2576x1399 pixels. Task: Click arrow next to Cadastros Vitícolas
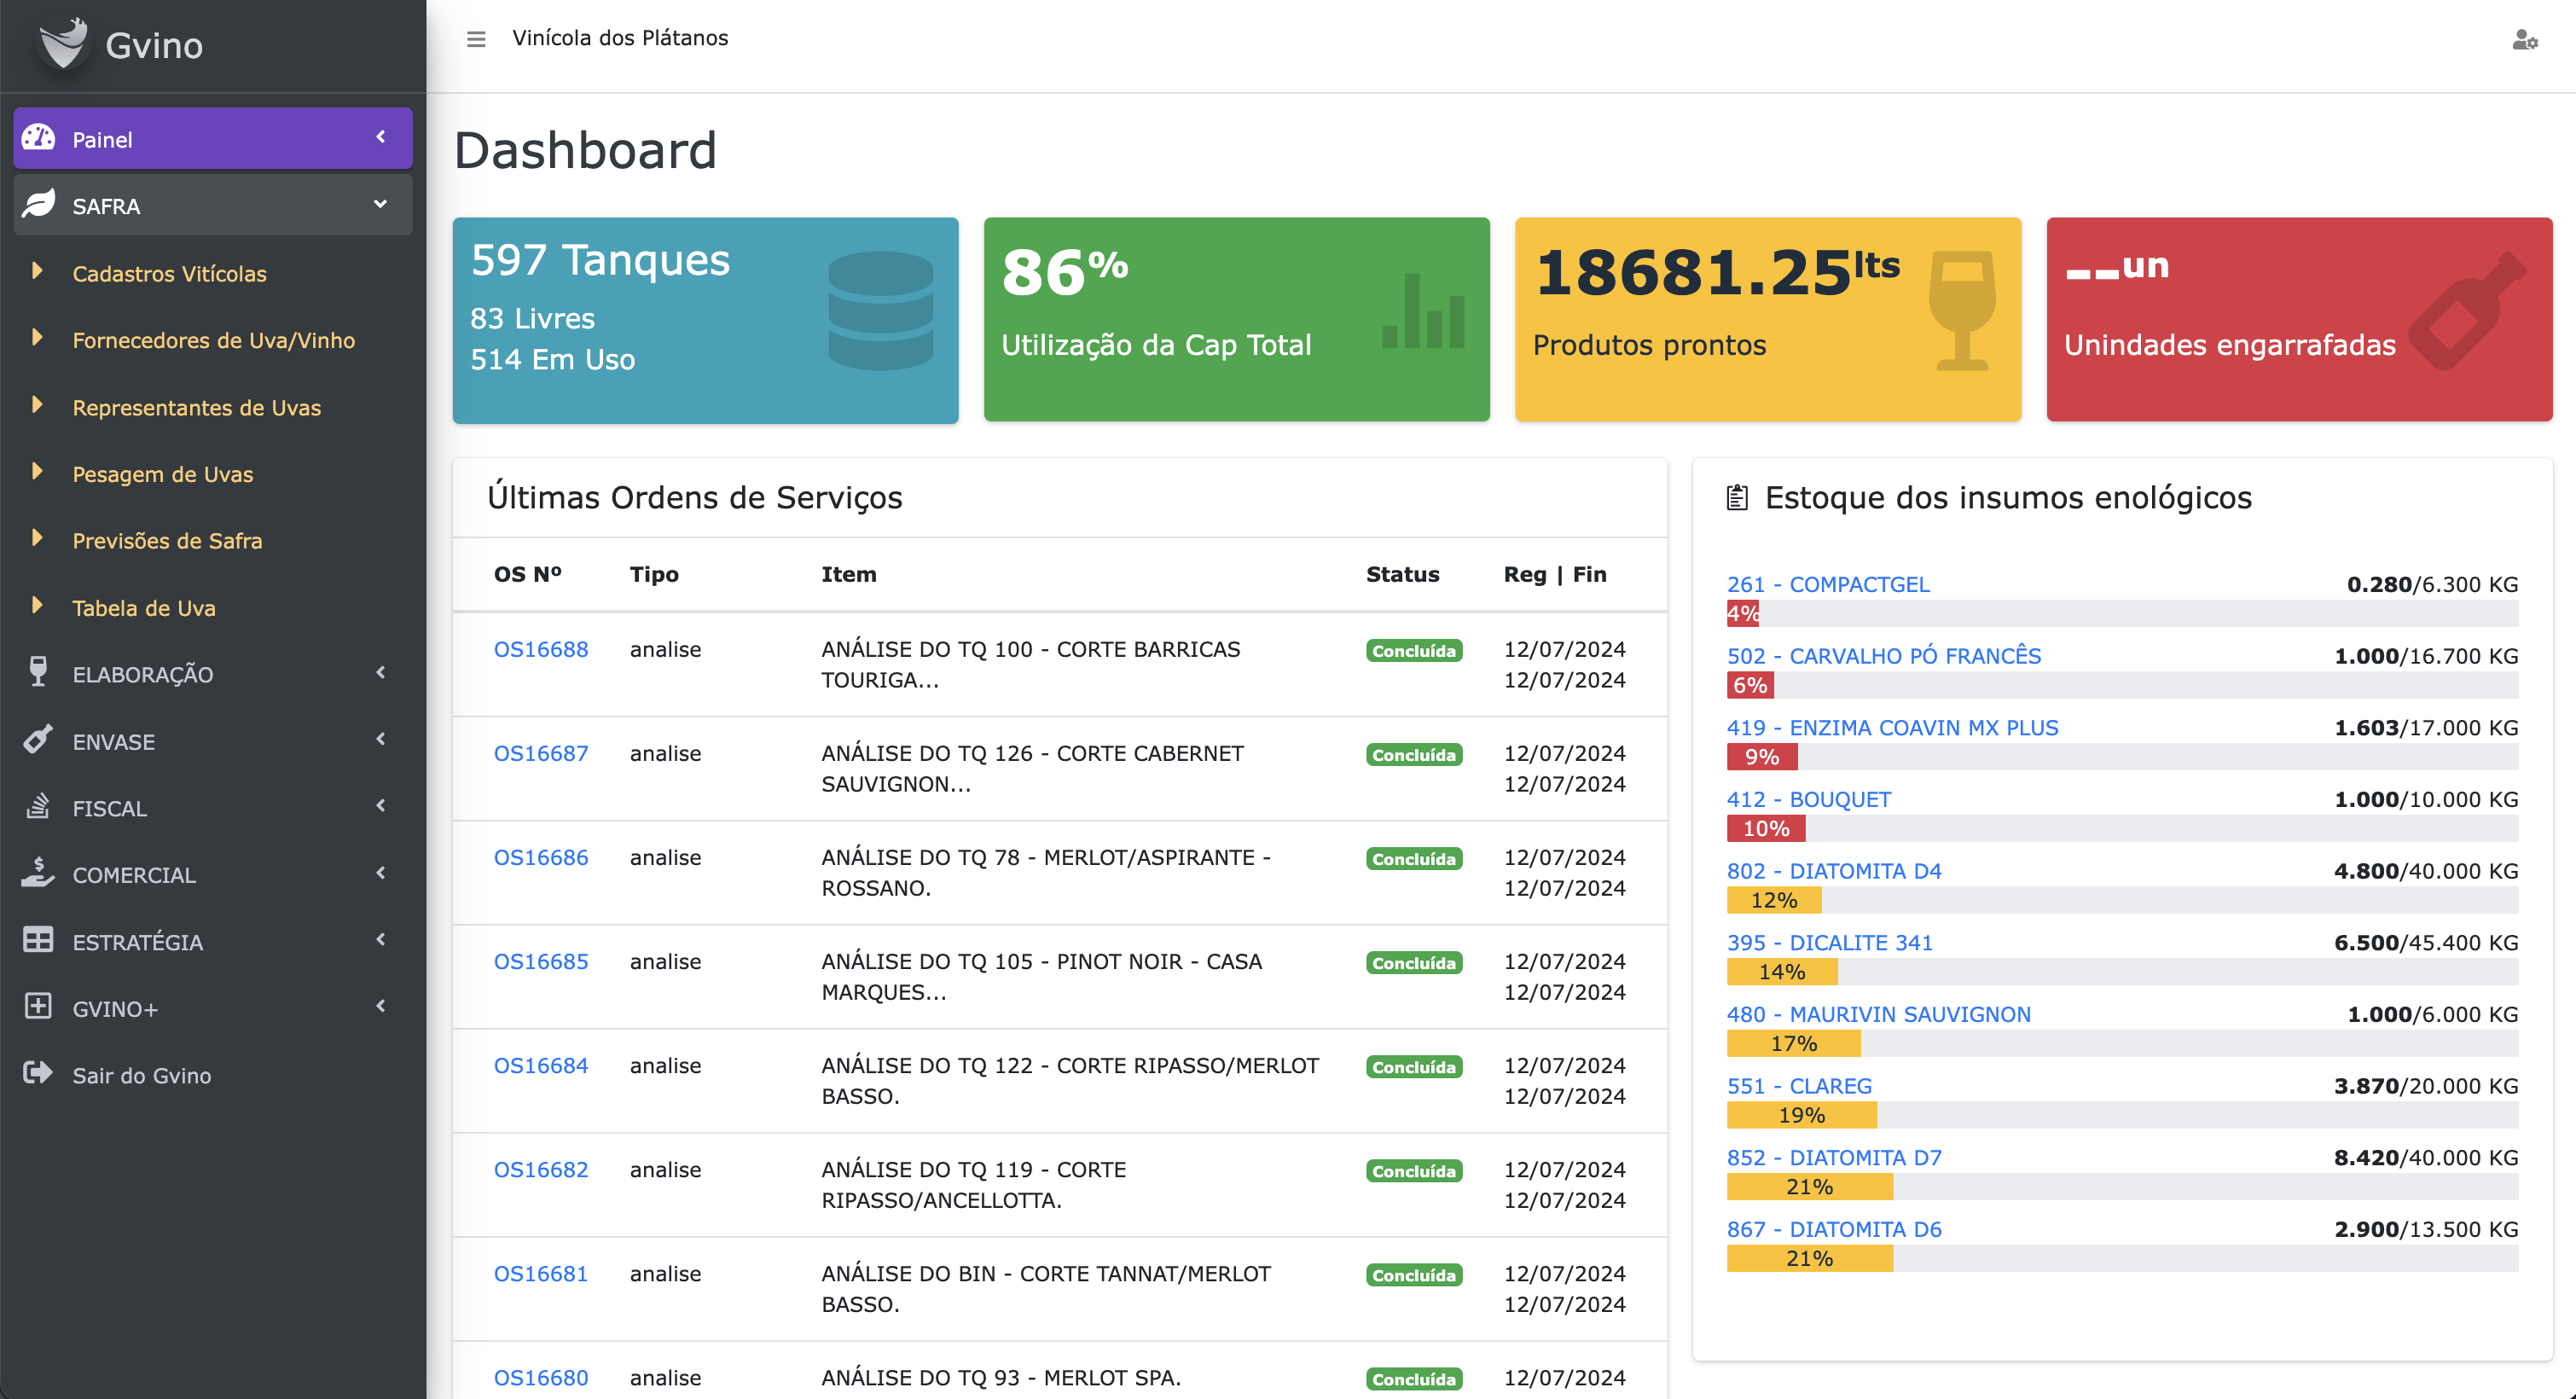point(37,271)
